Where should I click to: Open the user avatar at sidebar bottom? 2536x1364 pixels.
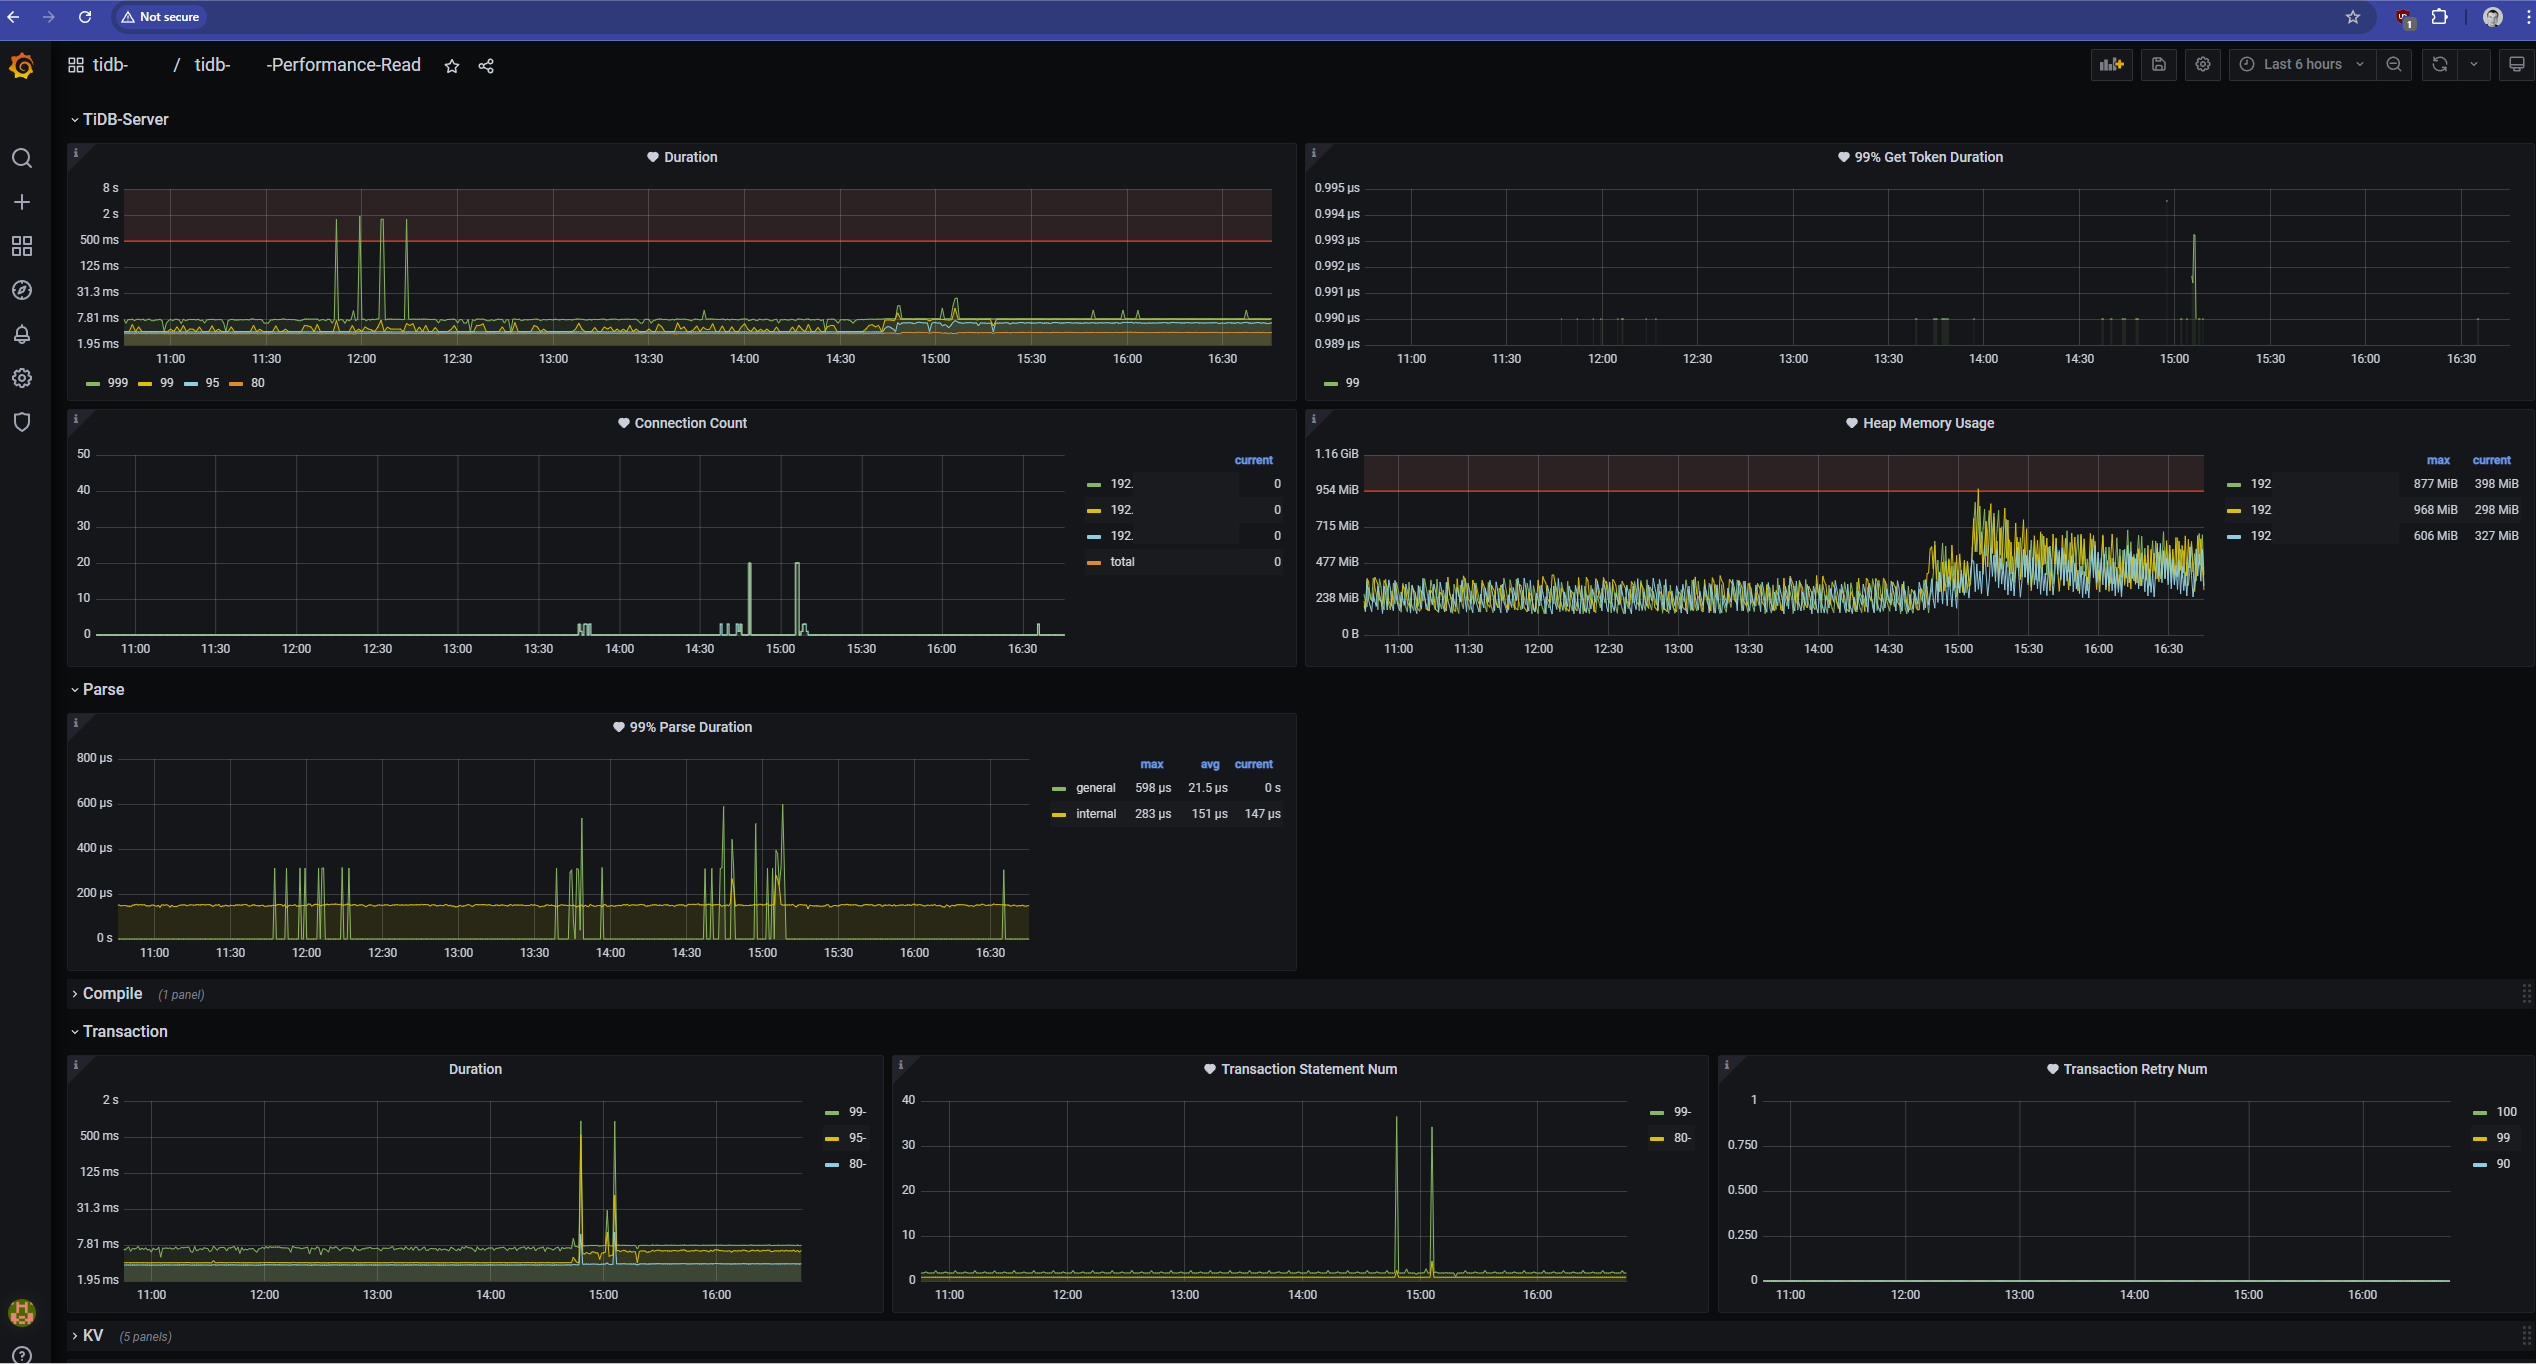tap(21, 1312)
